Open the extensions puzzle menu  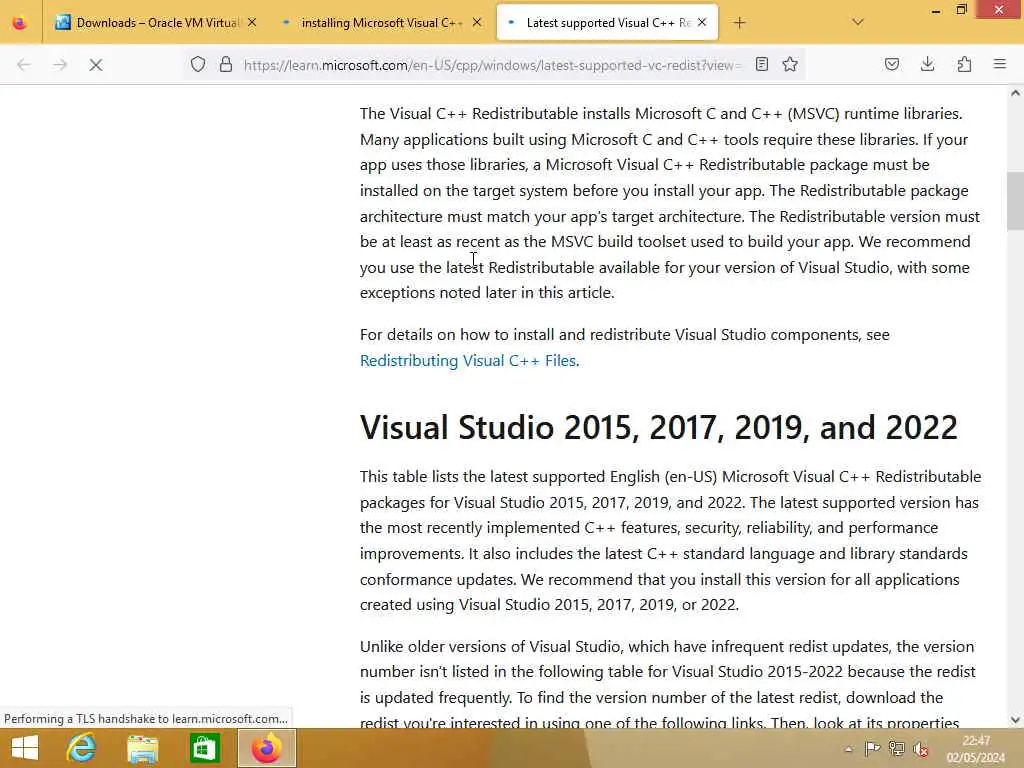pyautogui.click(x=964, y=64)
